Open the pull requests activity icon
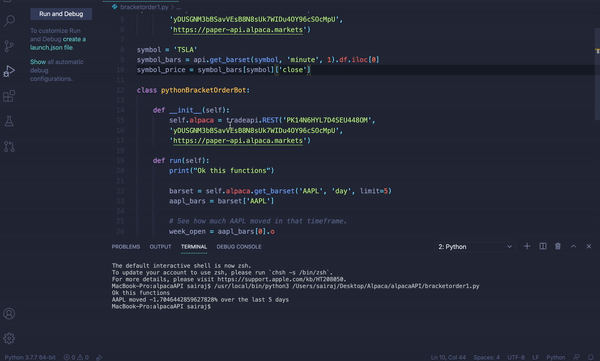Image resolution: width=600 pixels, height=361 pixels. tap(9, 147)
